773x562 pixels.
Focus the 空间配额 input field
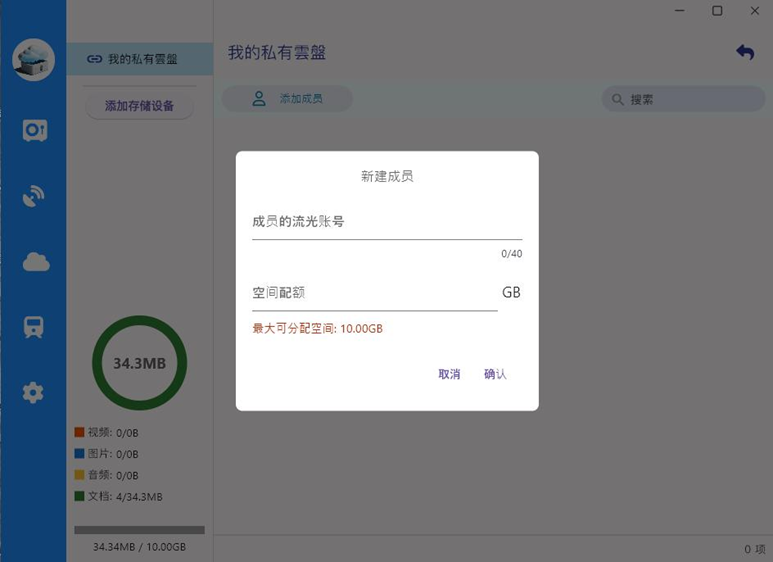375,293
